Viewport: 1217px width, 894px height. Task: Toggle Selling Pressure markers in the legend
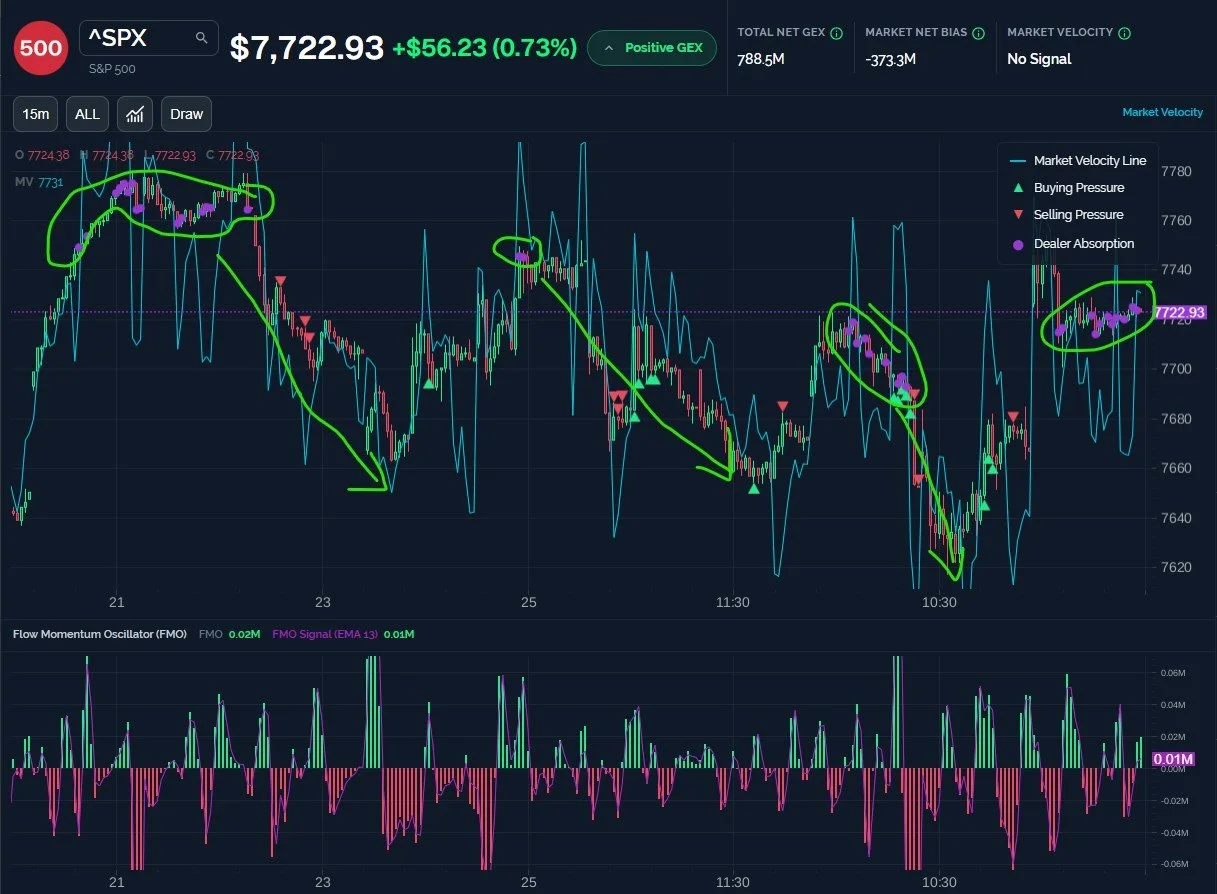pyautogui.click(x=1067, y=214)
